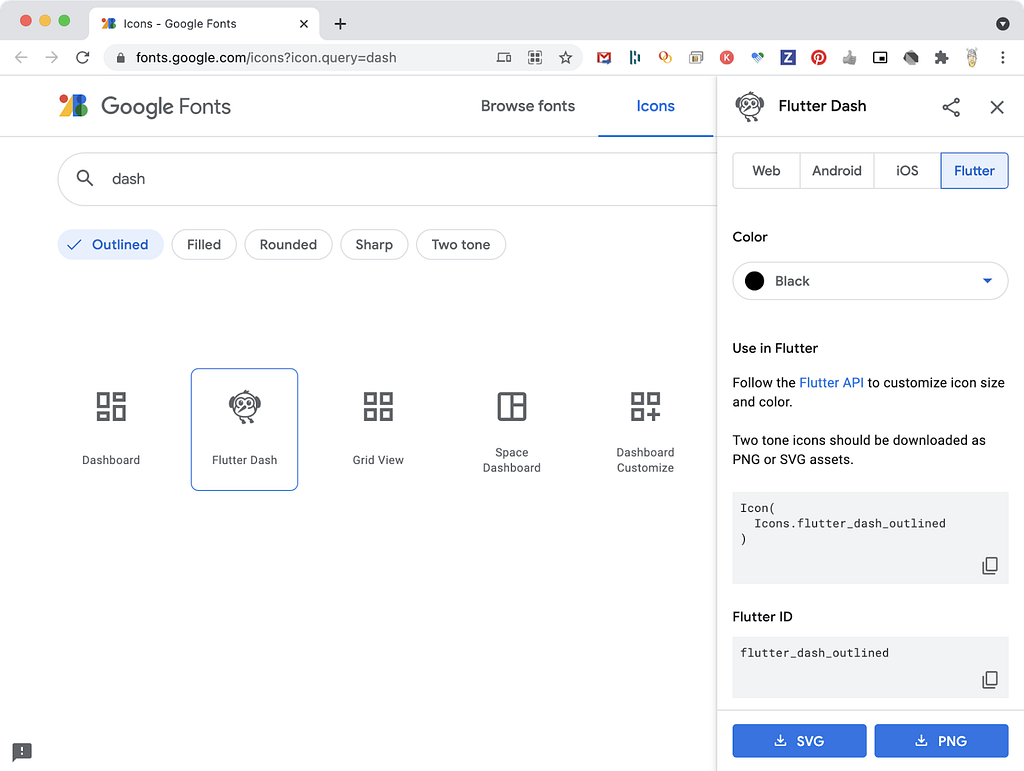Screen dimensions: 1024x771
Task: Enable the Sharp style filter
Action: coord(374,244)
